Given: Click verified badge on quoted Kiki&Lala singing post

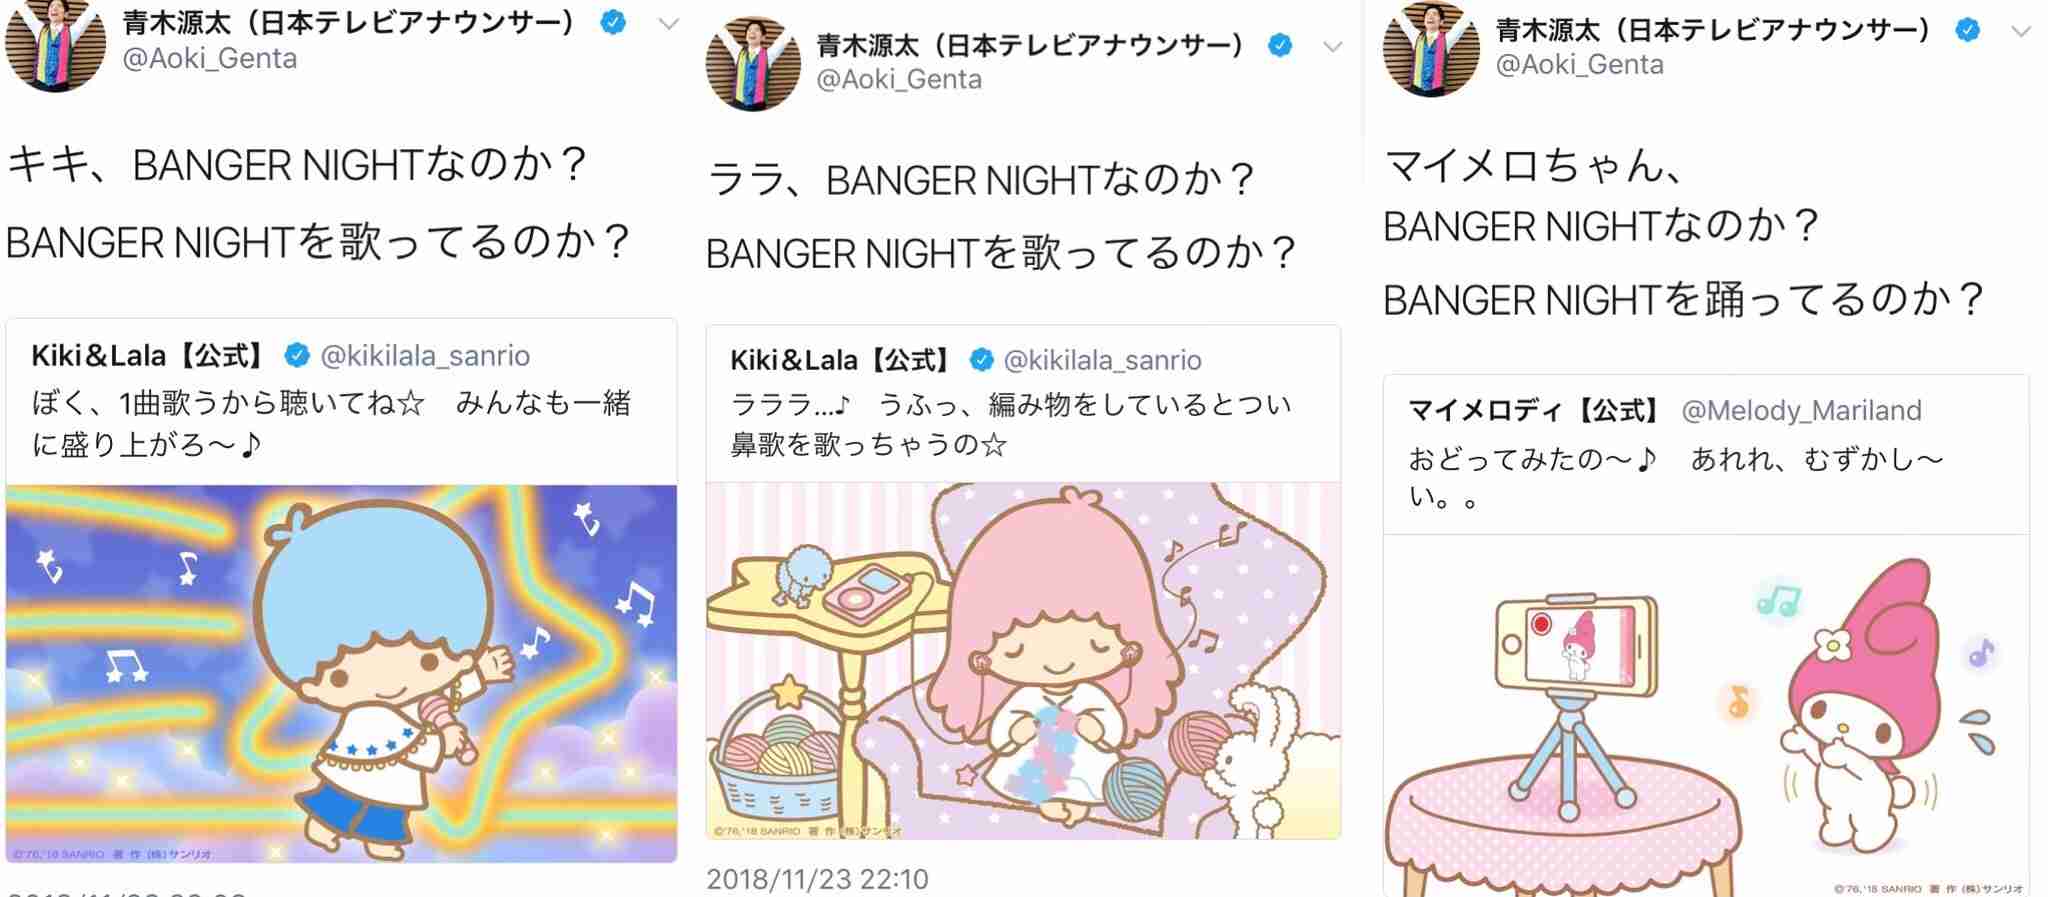Looking at the screenshot, I should tap(297, 355).
